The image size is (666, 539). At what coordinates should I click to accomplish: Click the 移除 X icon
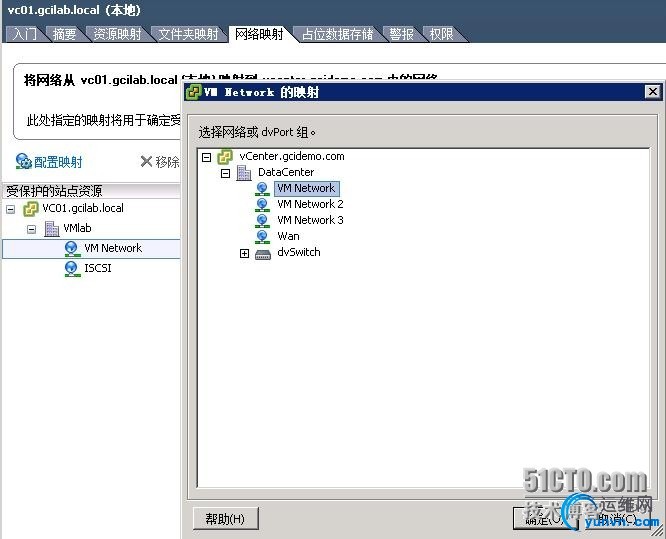click(x=146, y=161)
